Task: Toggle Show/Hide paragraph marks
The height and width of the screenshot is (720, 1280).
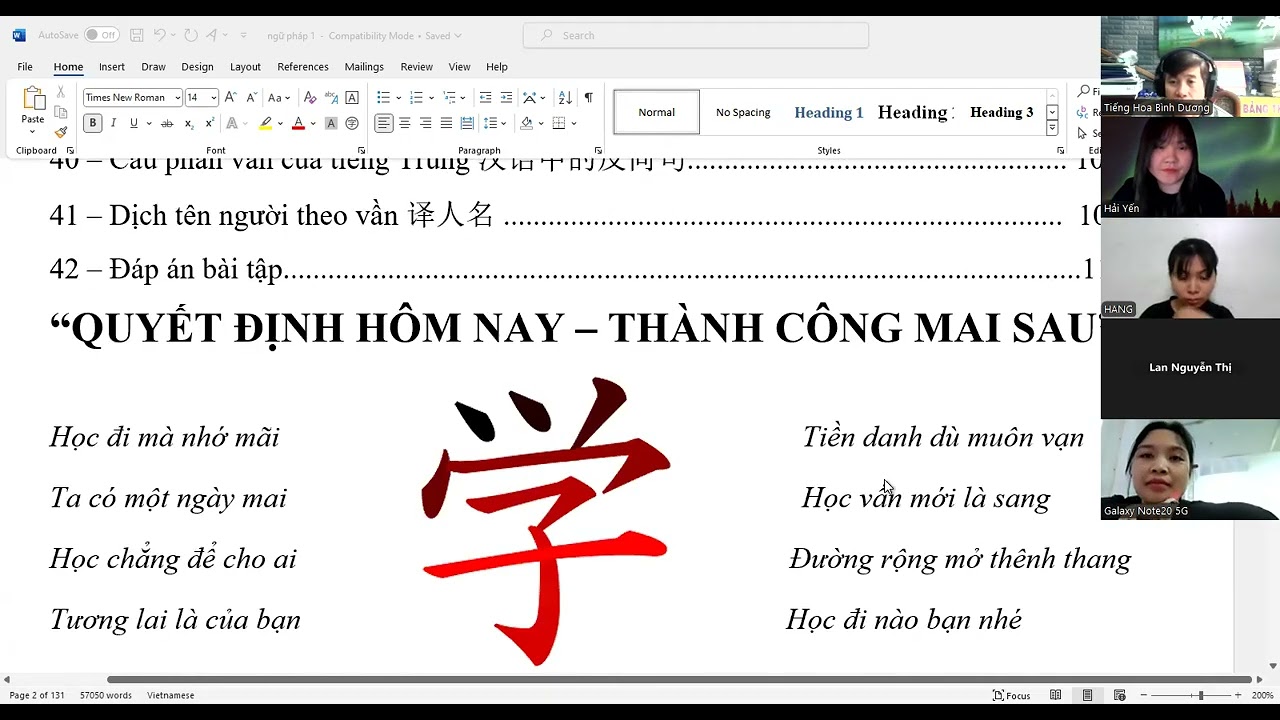Action: [x=589, y=97]
